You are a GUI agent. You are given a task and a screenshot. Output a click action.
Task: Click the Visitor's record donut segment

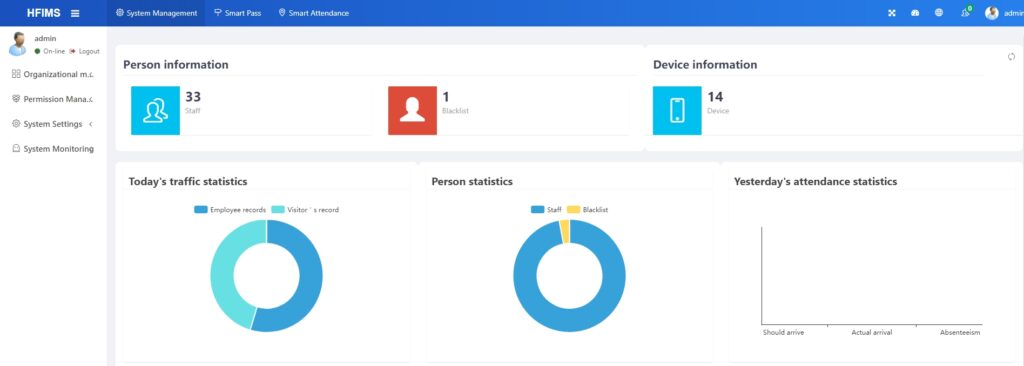(222, 268)
